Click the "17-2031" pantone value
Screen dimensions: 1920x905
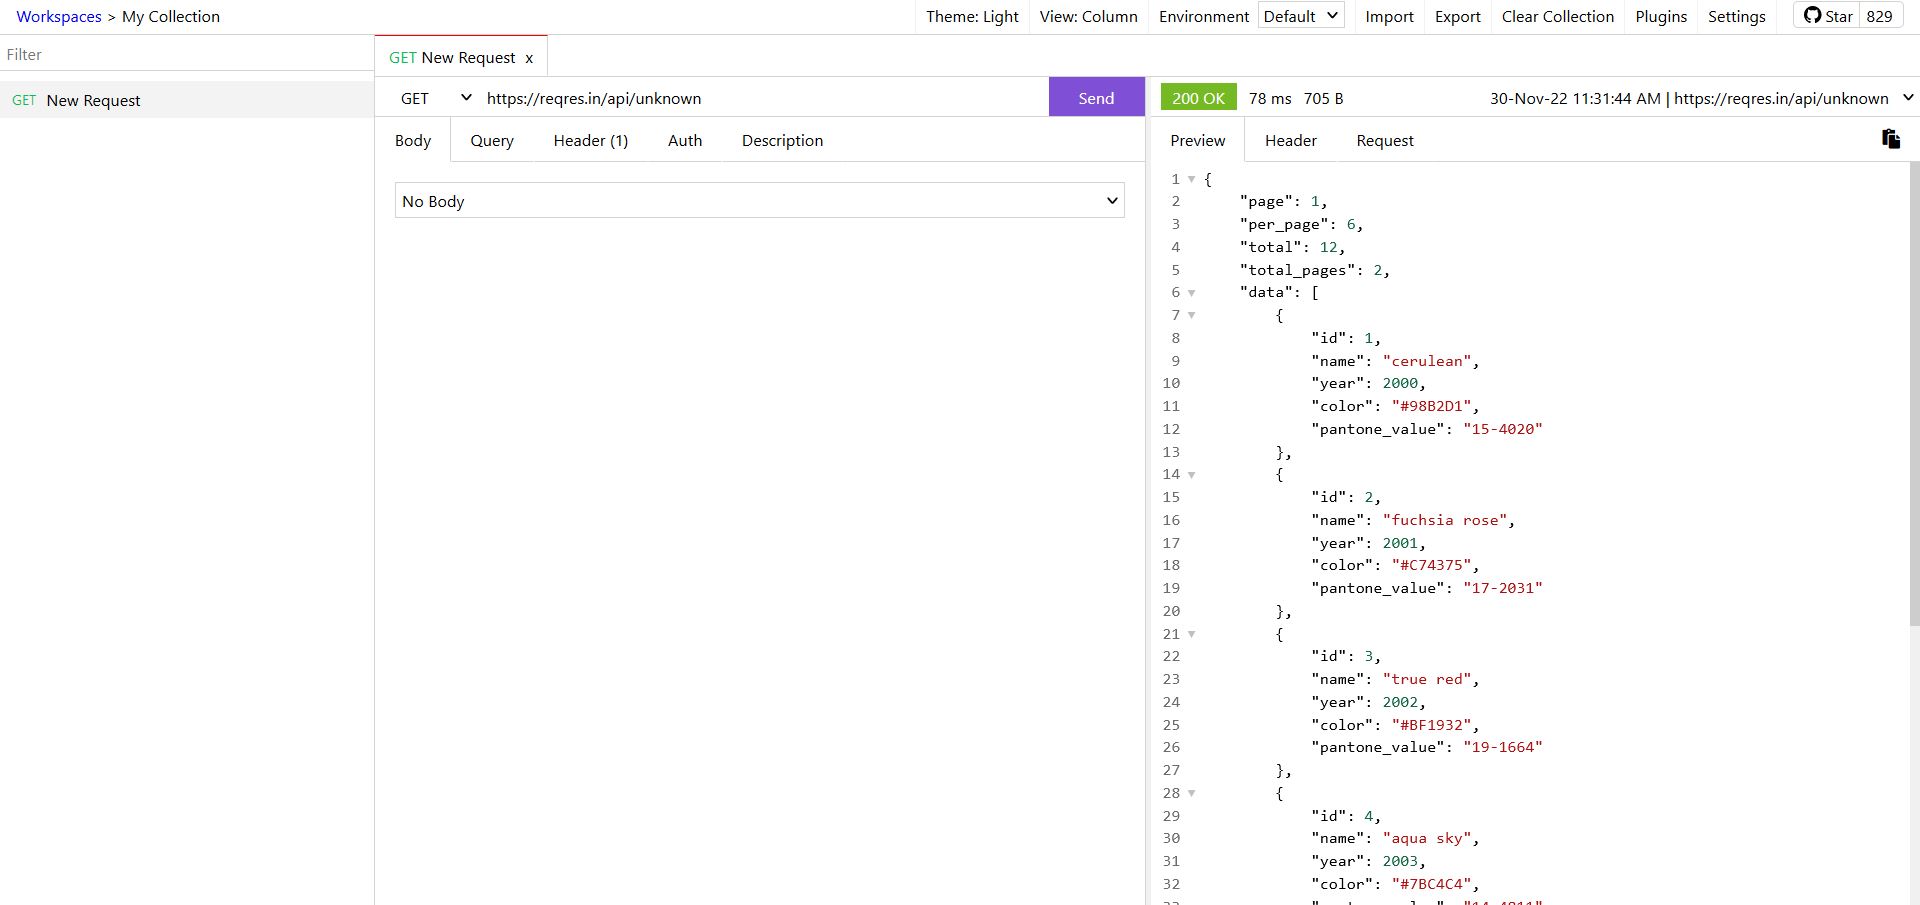point(1503,588)
